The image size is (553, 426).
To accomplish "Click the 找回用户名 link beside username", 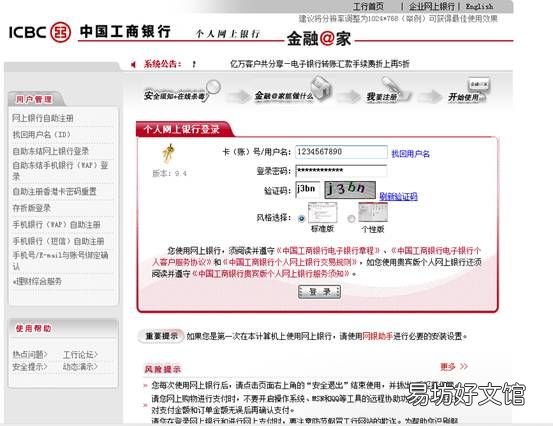I will [x=411, y=154].
